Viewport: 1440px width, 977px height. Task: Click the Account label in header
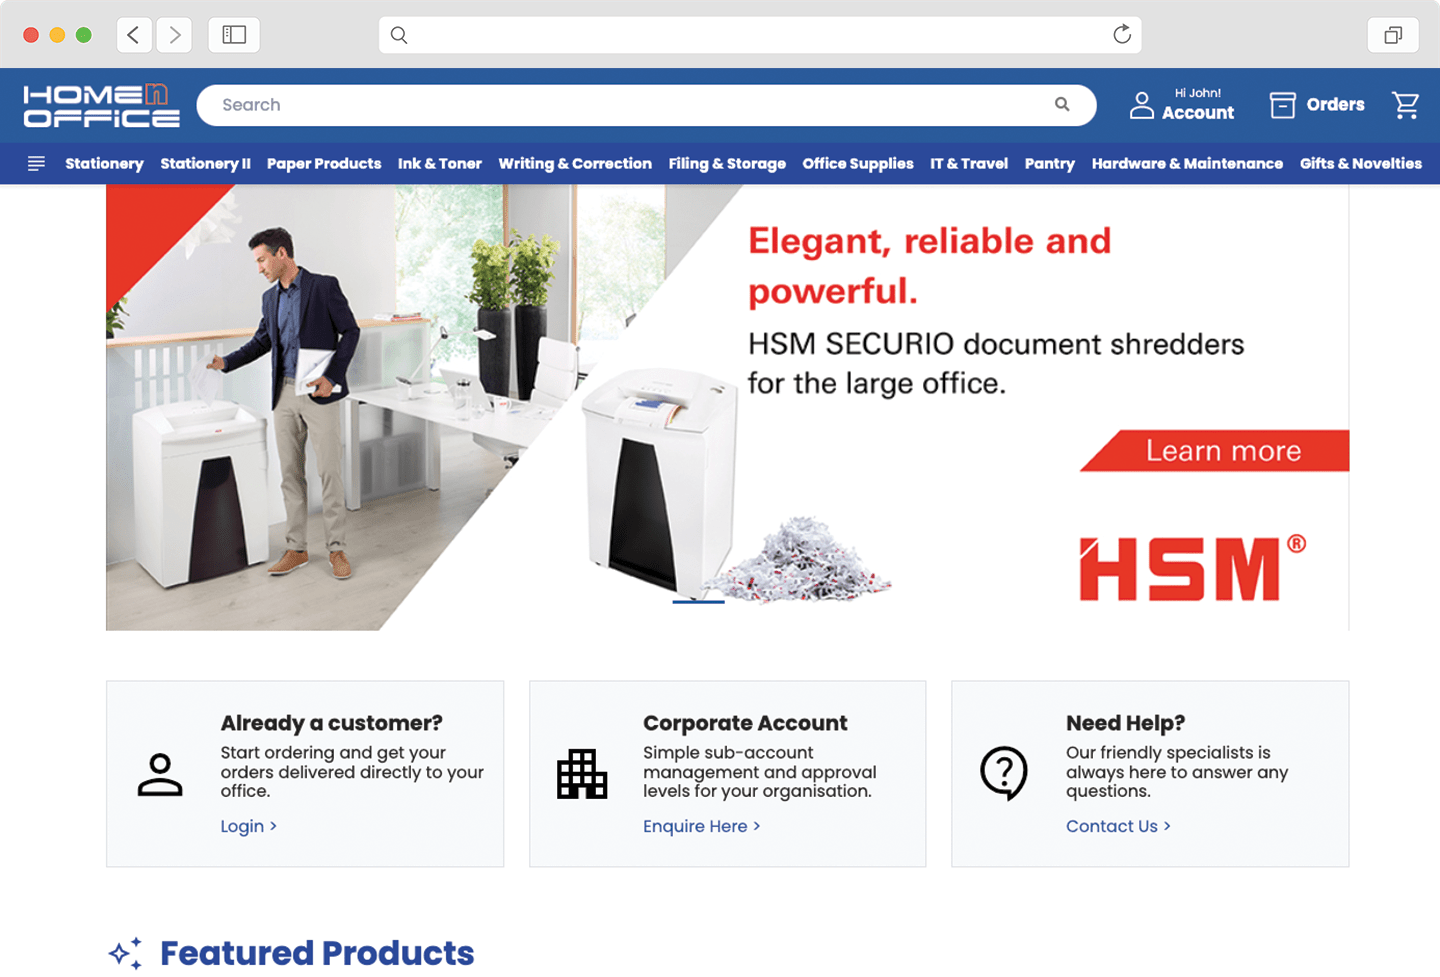pyautogui.click(x=1198, y=113)
